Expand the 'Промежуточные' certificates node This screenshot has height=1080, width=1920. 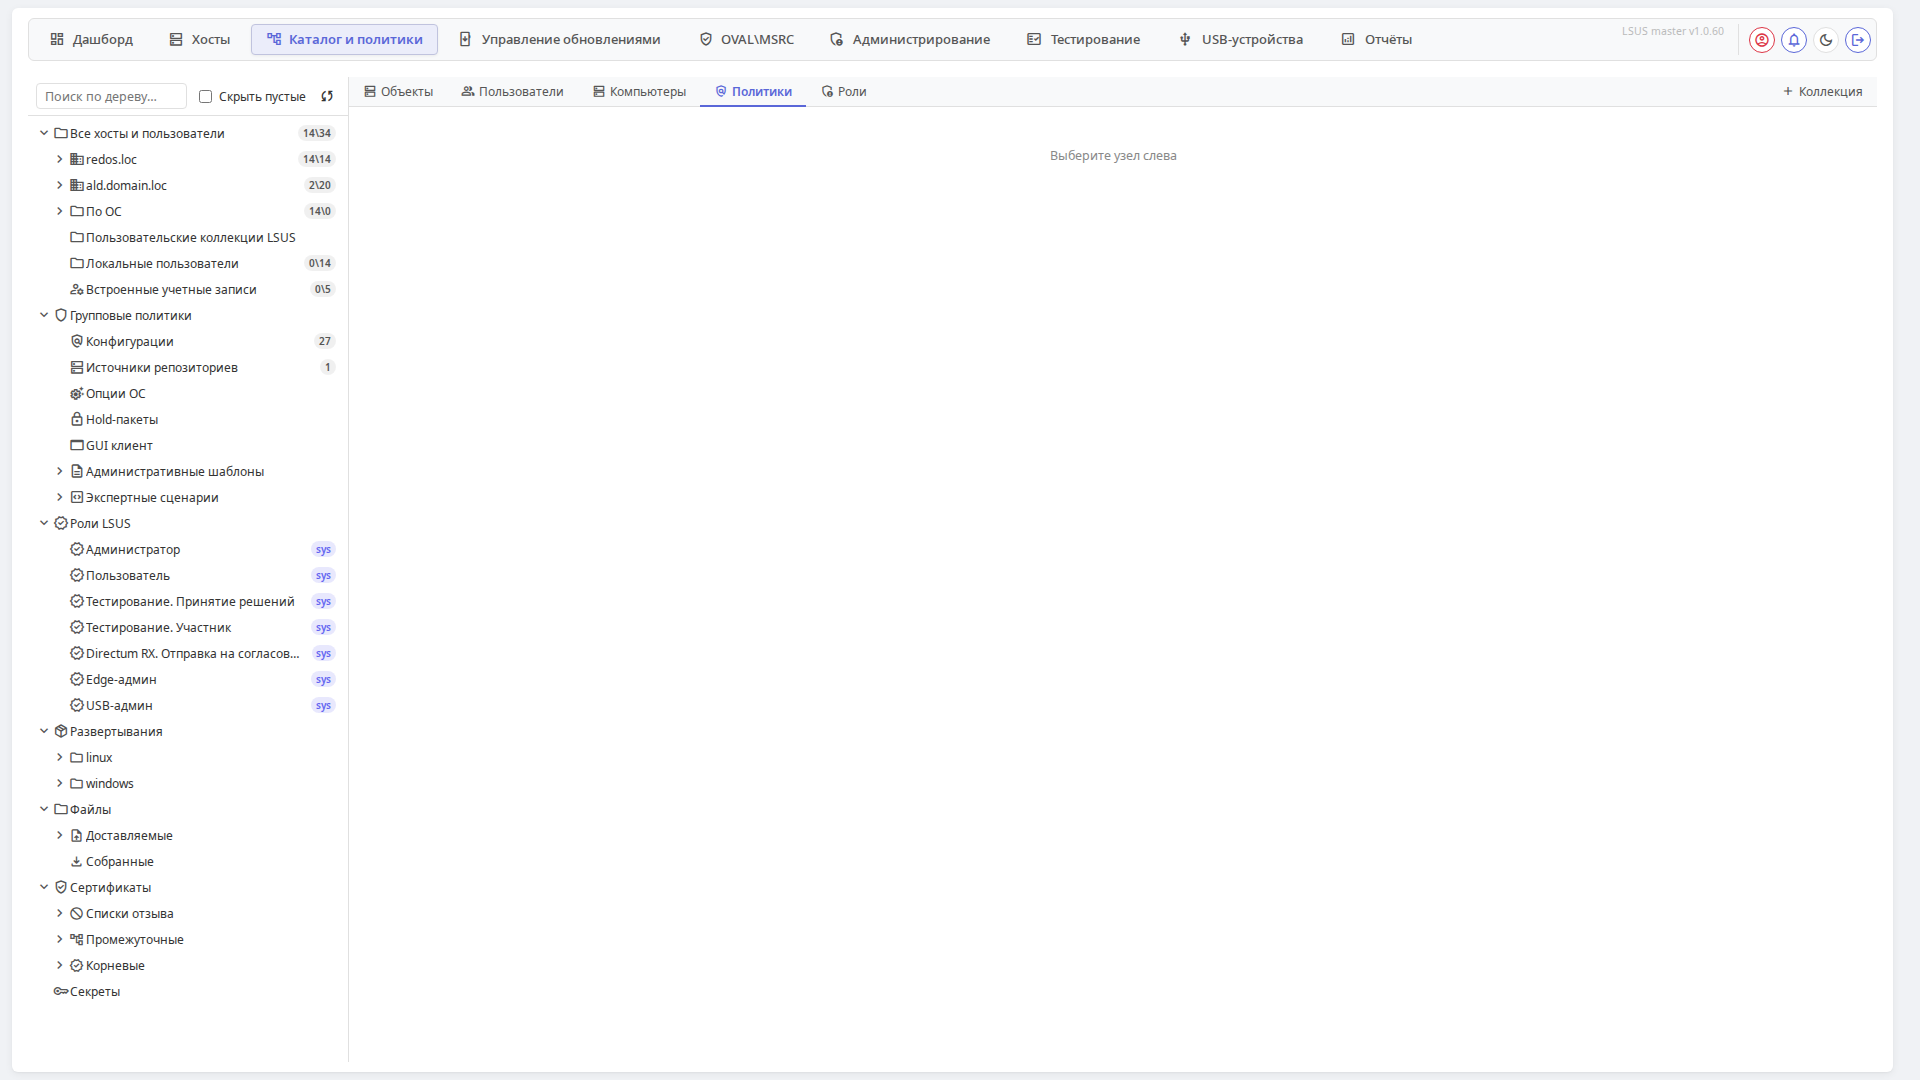pos(60,939)
